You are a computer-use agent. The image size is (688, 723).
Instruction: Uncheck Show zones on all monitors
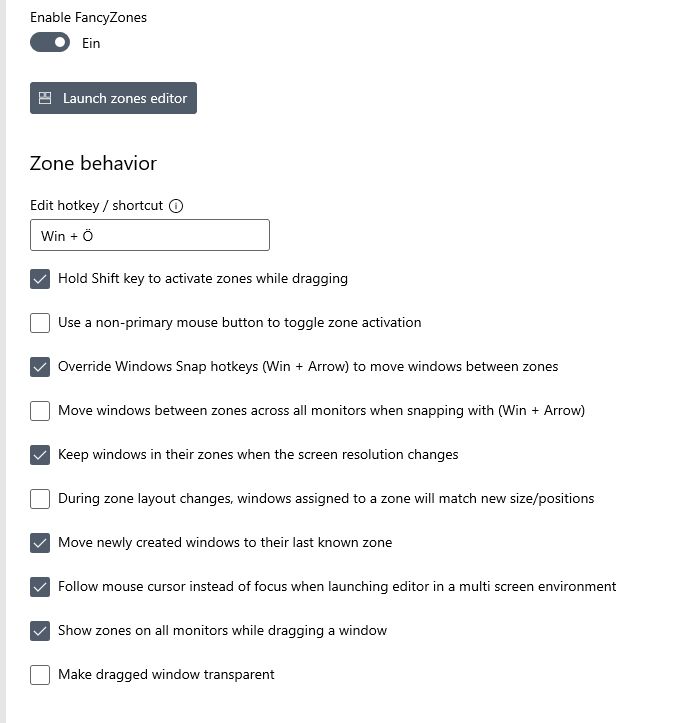(40, 631)
